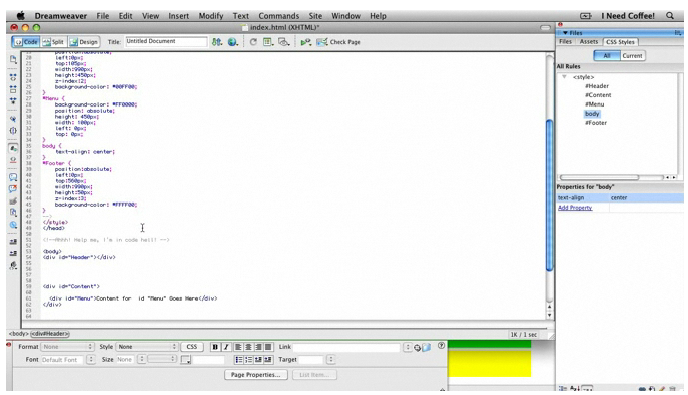Click the Align Center icon in Properties
The image size is (688, 395).
(248, 347)
